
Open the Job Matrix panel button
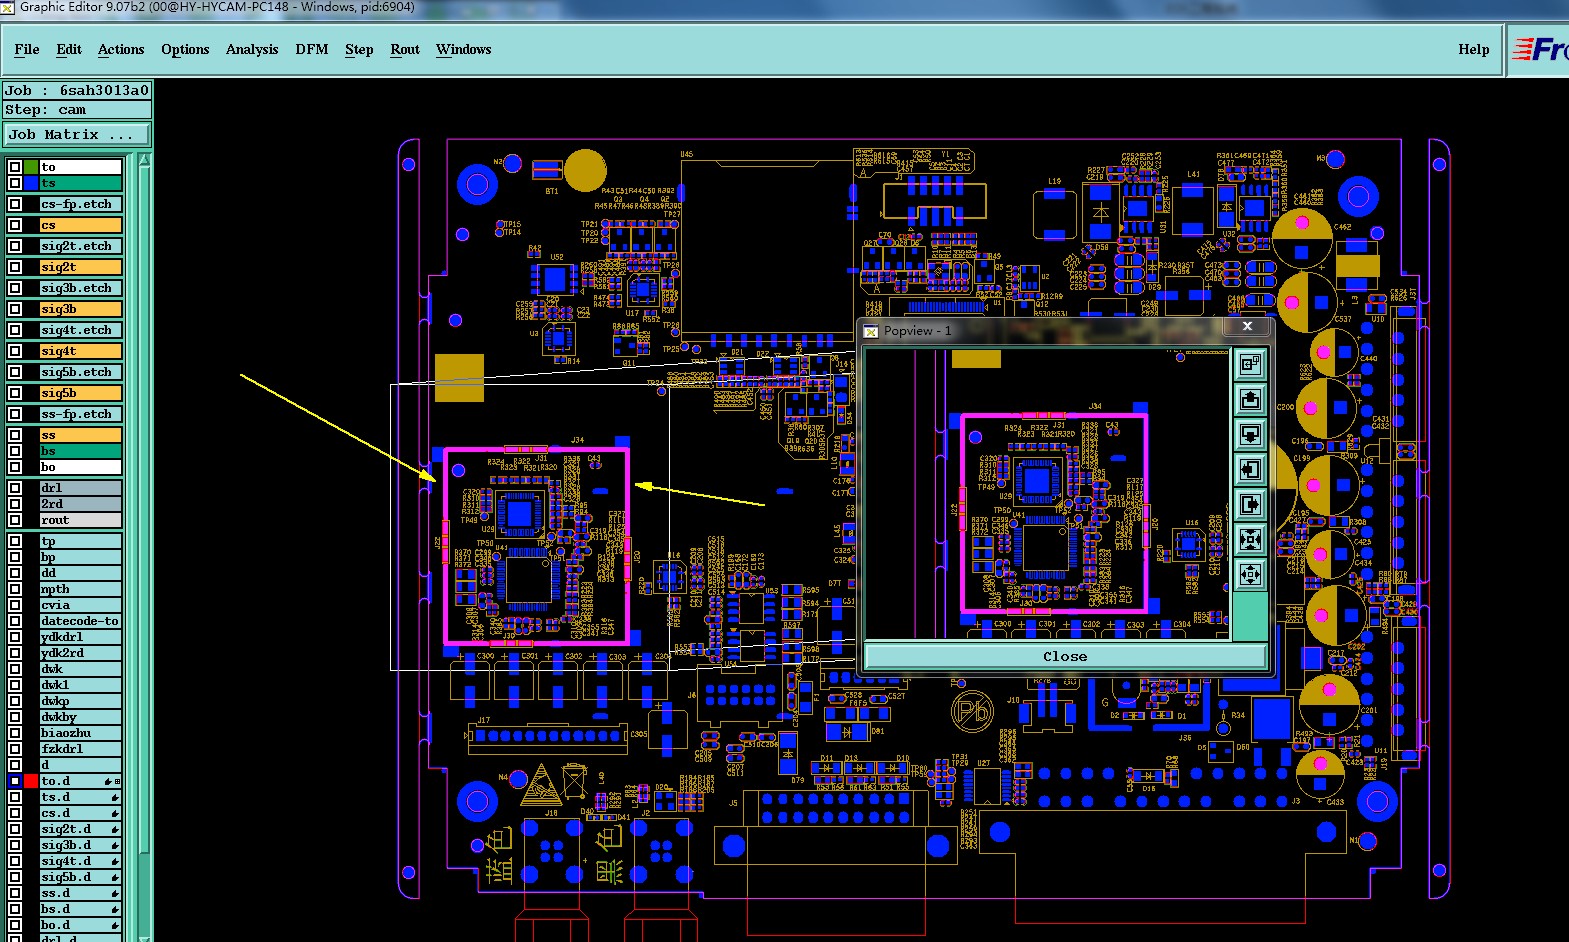pyautogui.click(x=76, y=134)
